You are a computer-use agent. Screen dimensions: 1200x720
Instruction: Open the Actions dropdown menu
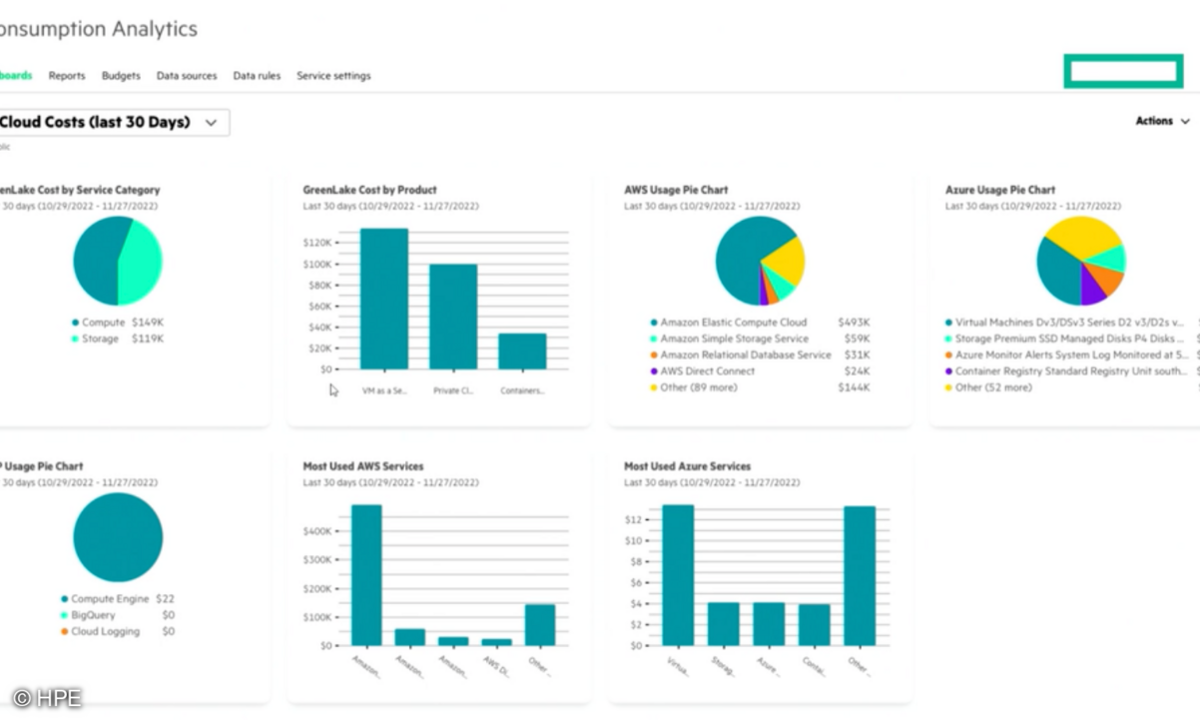coord(1163,121)
